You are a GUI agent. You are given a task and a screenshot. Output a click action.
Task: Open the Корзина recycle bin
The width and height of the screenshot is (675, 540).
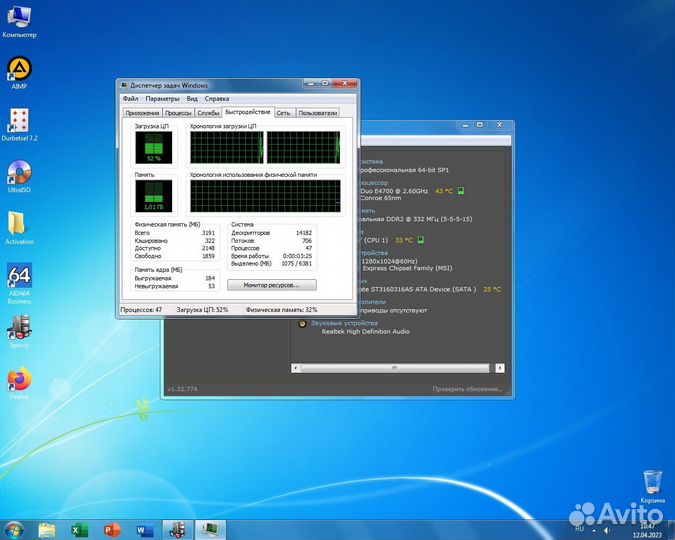(652, 487)
